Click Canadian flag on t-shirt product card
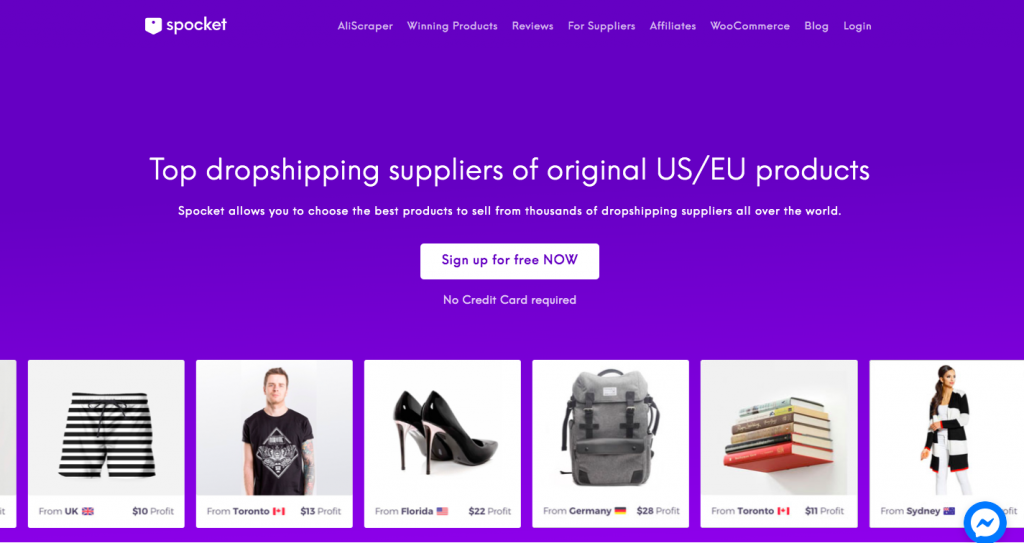This screenshot has width=1024, height=543. (279, 511)
